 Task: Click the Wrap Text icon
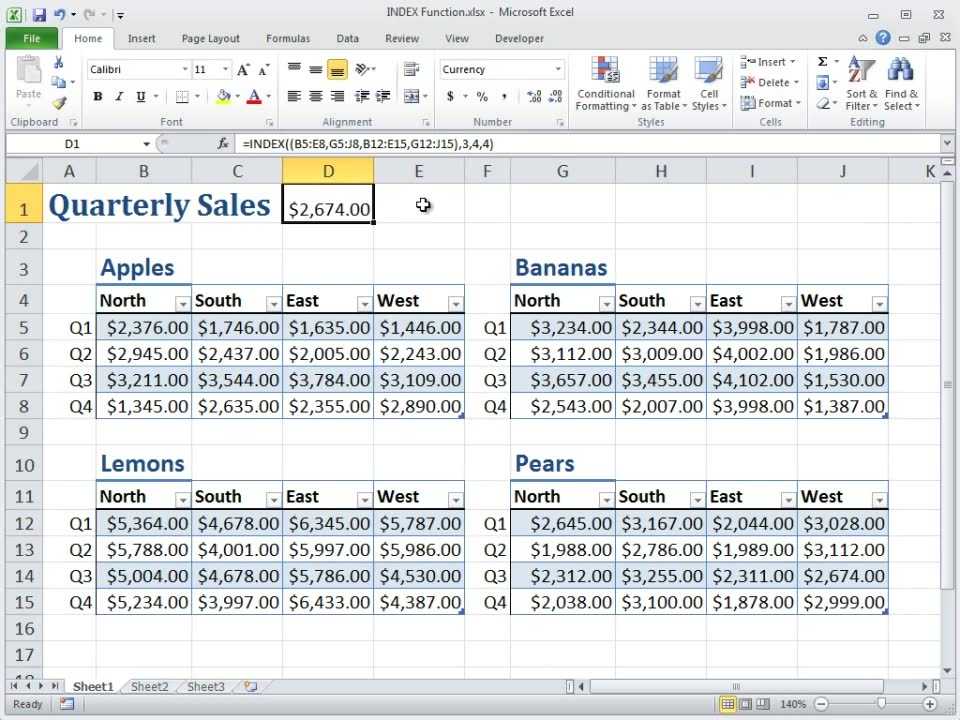411,70
